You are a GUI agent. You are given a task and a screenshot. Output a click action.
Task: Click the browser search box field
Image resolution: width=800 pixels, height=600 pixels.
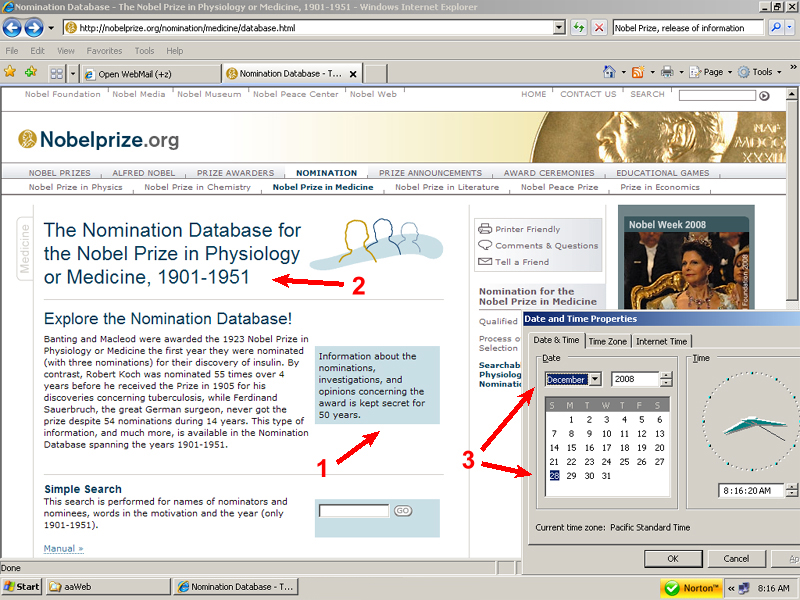point(689,28)
